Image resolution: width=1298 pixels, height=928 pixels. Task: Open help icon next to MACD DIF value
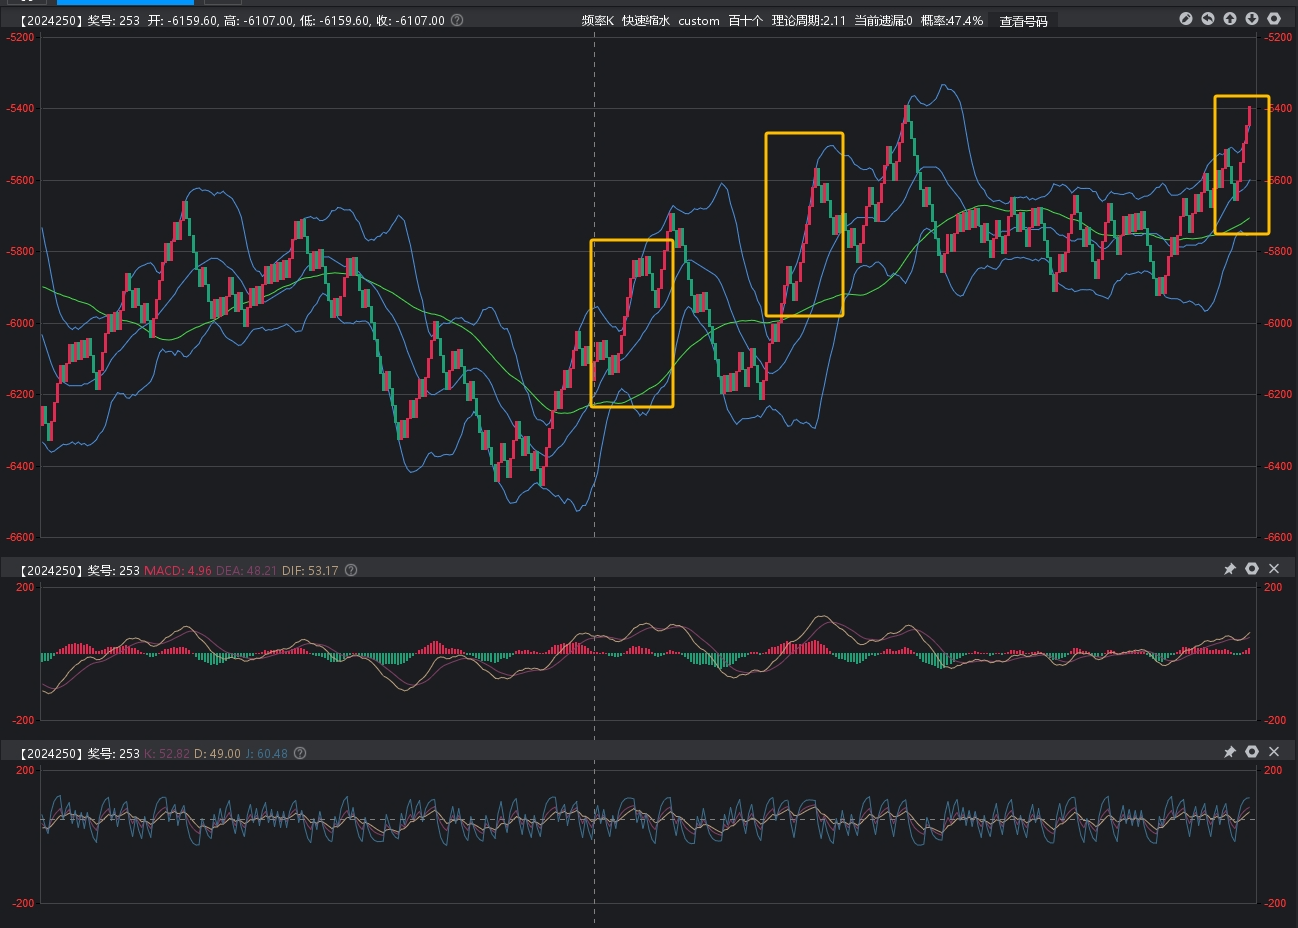click(x=351, y=570)
